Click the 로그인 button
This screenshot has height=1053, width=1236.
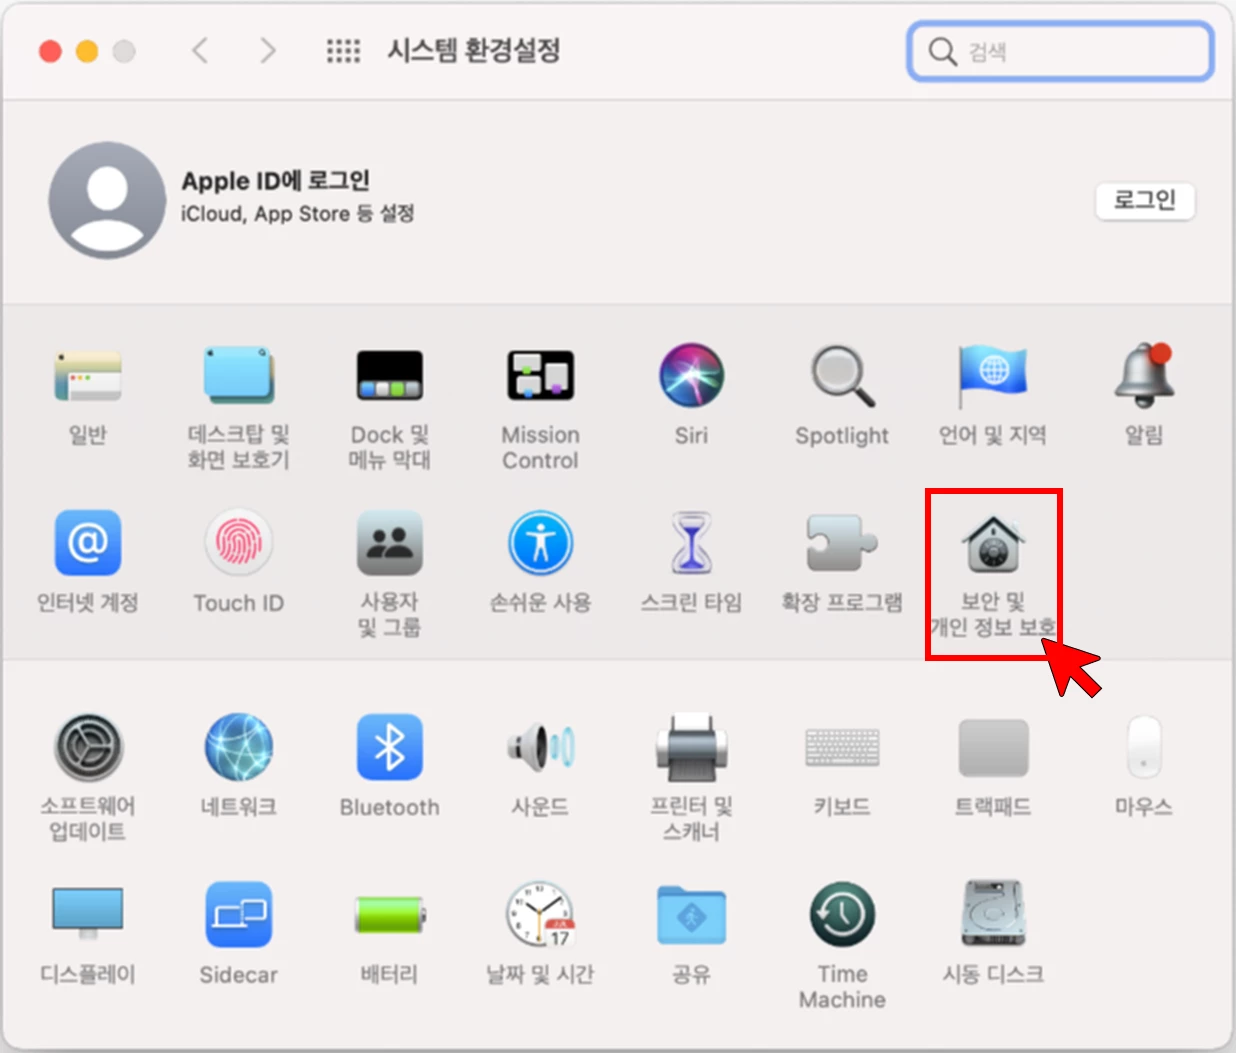pos(1145,200)
